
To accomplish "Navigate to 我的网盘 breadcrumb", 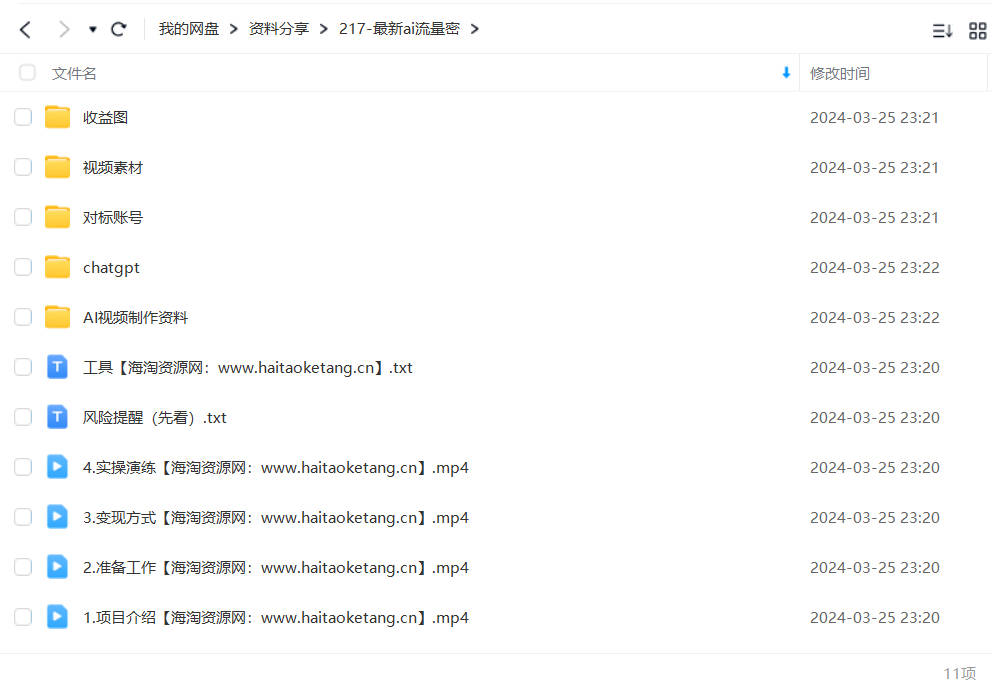I will (x=189, y=29).
